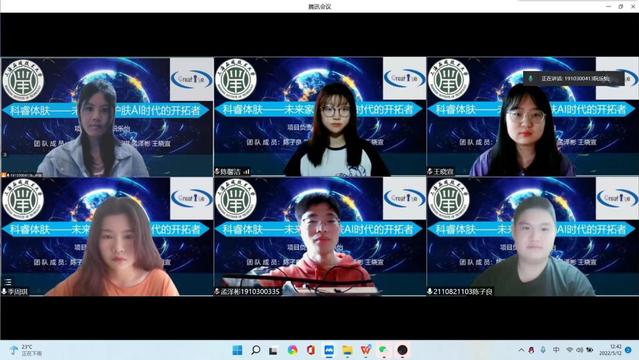Select the video tile with 2110821103 label
Screen dimensions: 639x360
[x=532, y=236]
